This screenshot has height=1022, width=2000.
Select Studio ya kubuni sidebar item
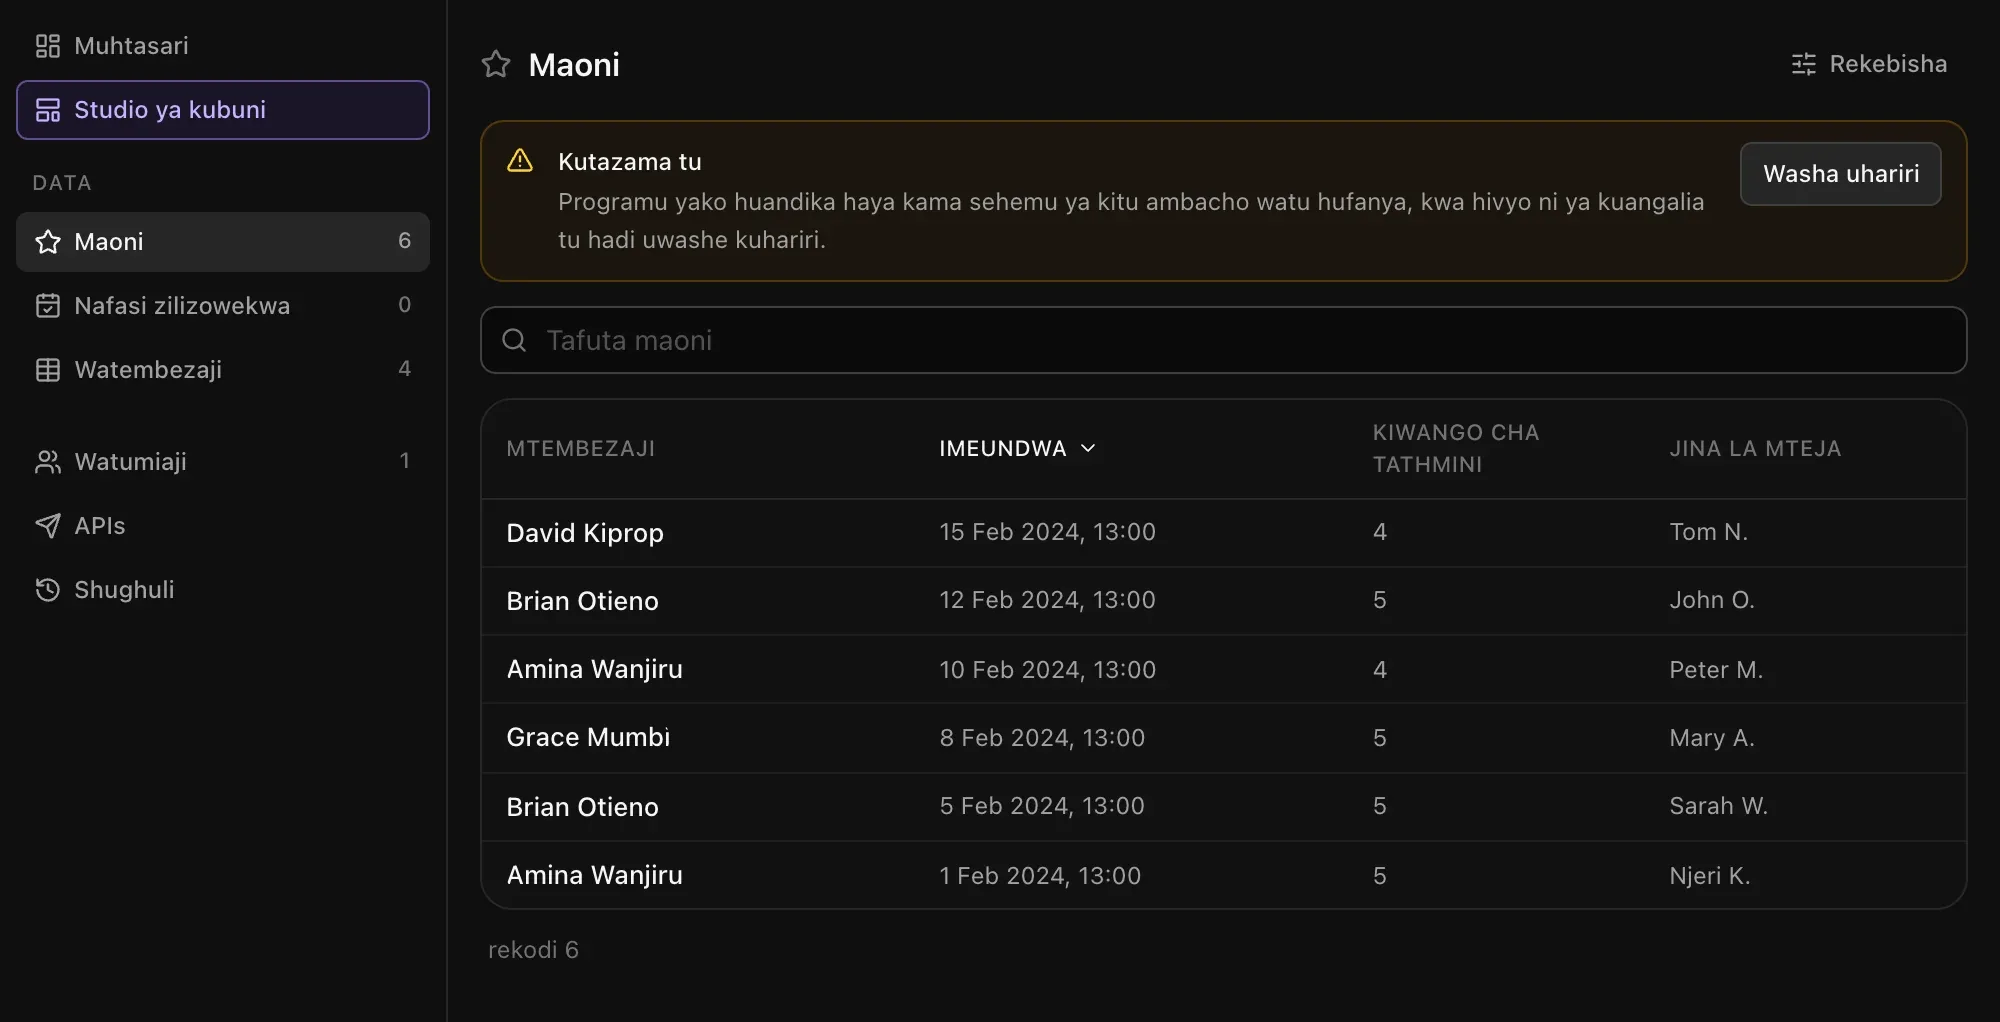(223, 110)
